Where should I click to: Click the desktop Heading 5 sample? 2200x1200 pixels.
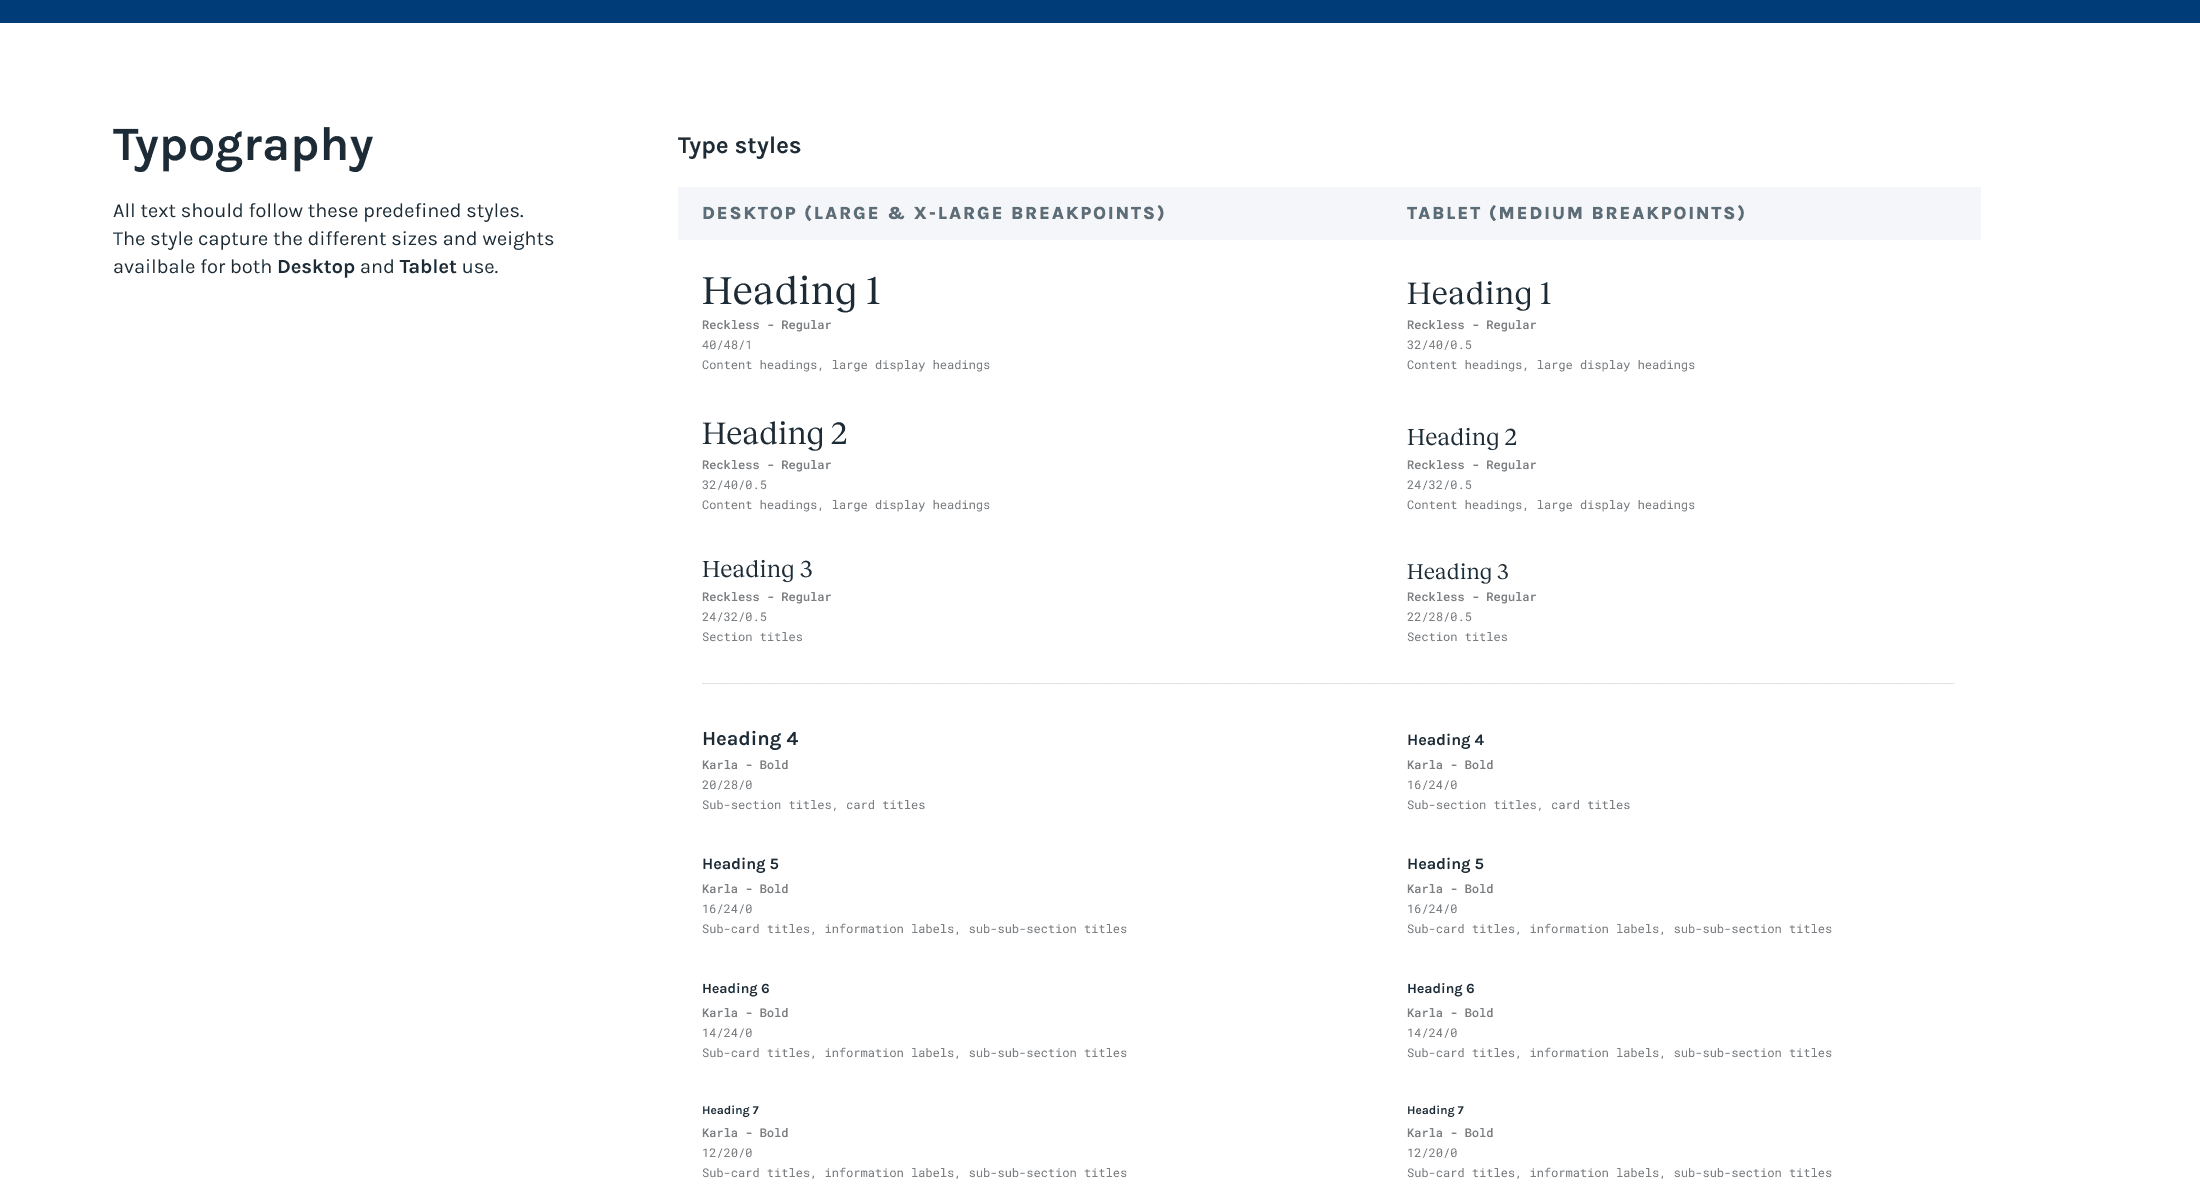740,864
